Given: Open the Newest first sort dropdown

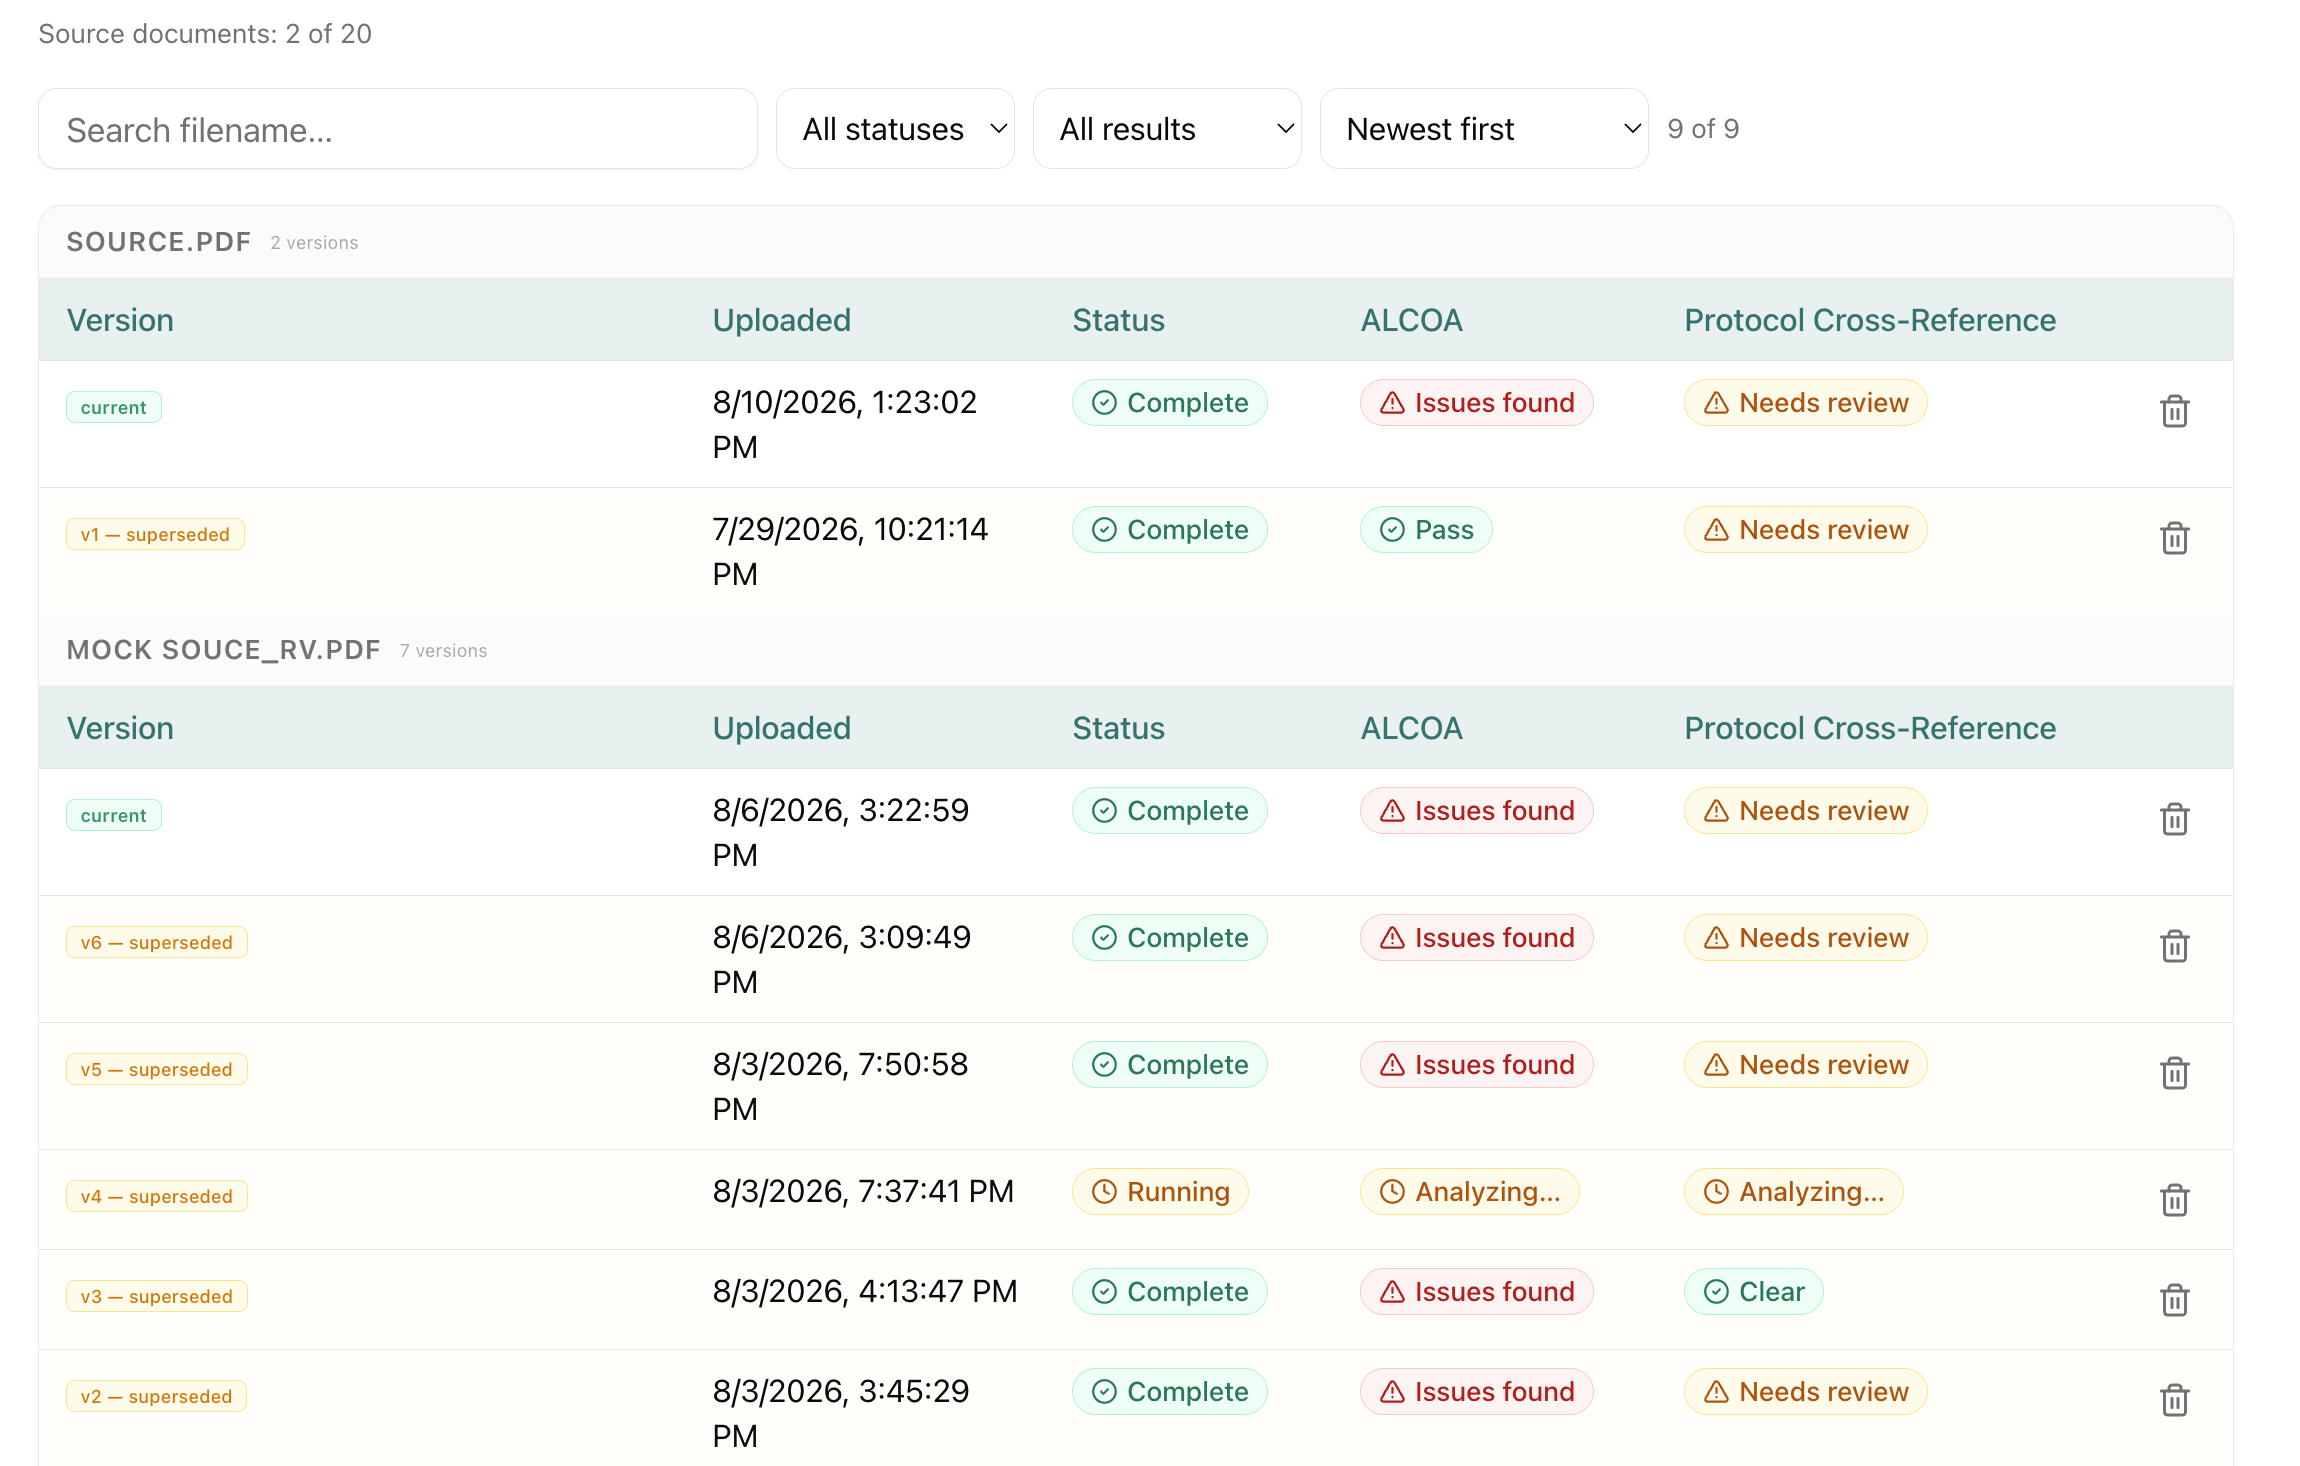Looking at the screenshot, I should (x=1484, y=129).
